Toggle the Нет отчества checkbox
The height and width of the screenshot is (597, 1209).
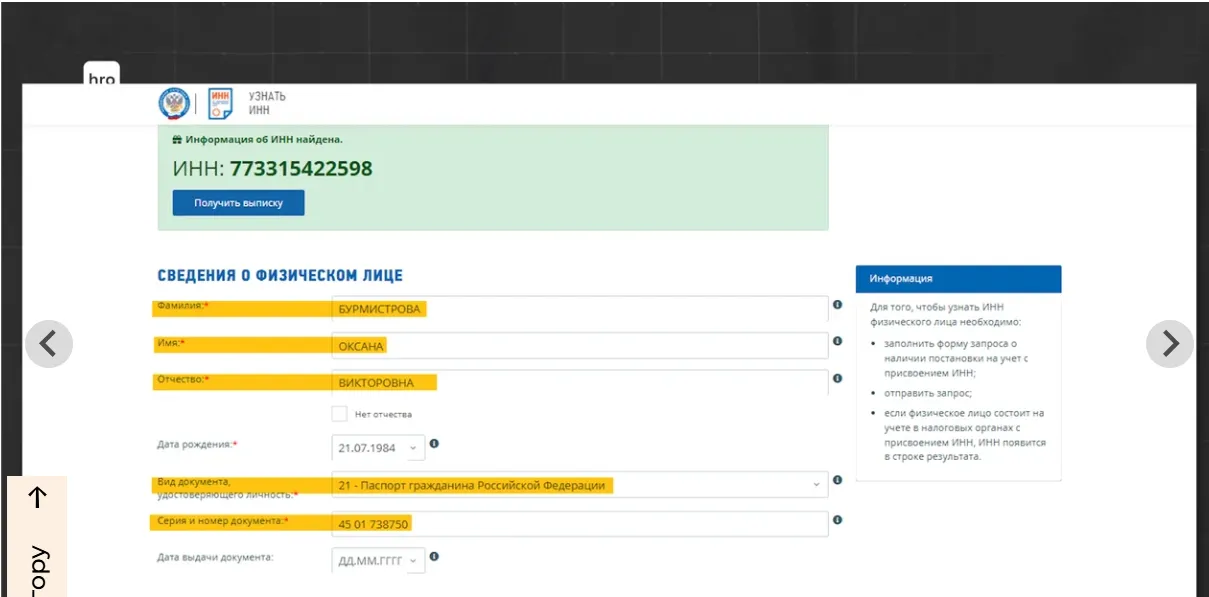click(x=340, y=414)
